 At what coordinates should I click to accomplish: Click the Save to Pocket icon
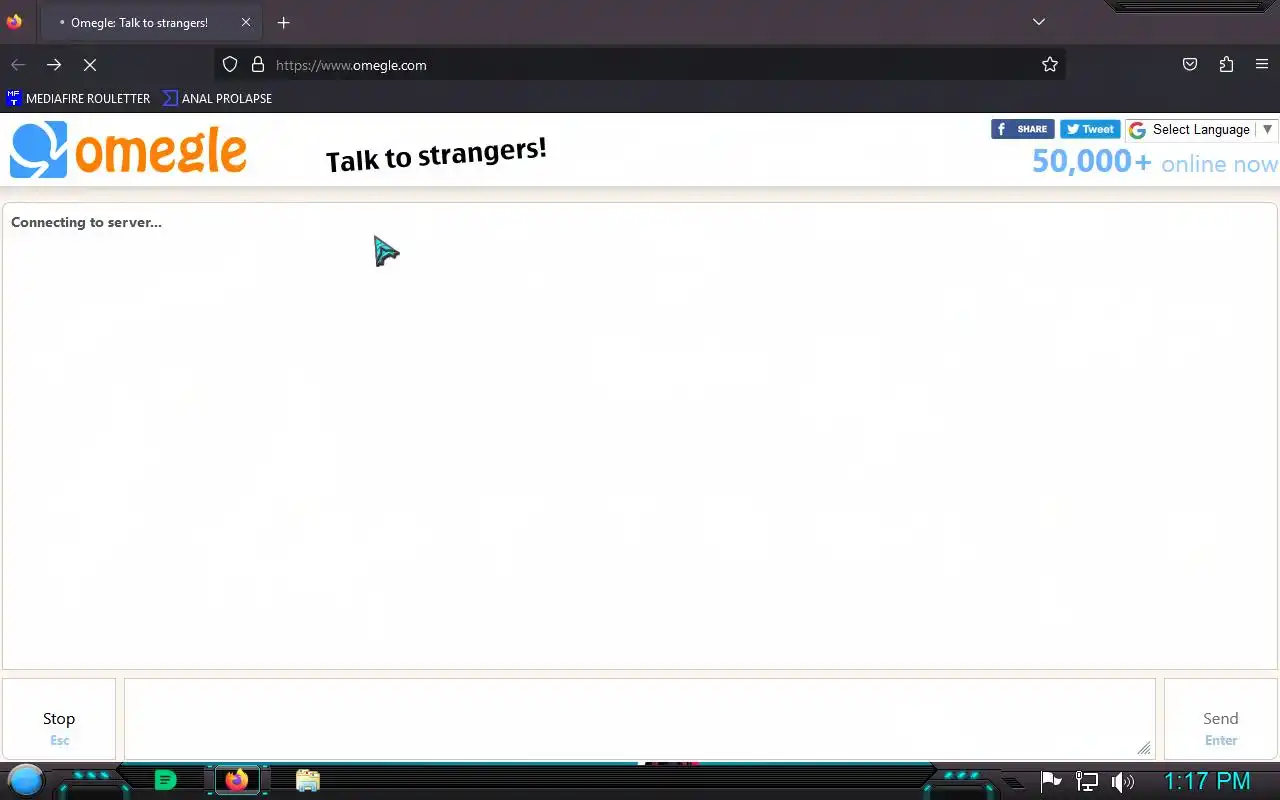pyautogui.click(x=1190, y=65)
